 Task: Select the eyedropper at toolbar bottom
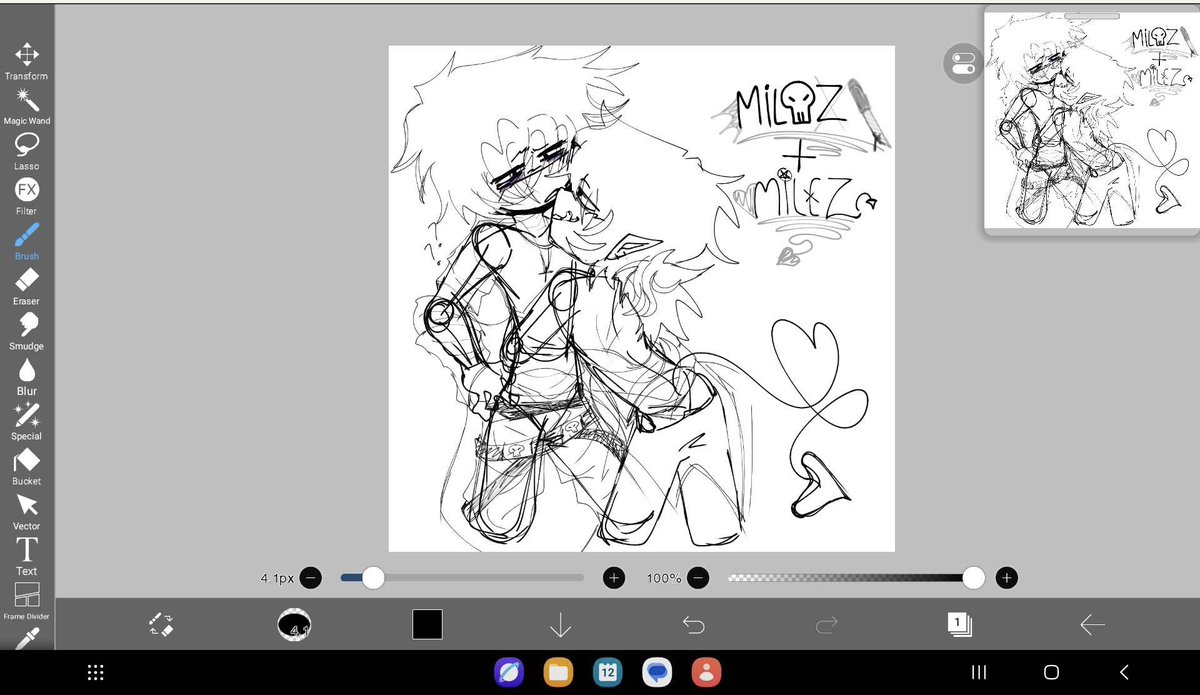(26, 638)
